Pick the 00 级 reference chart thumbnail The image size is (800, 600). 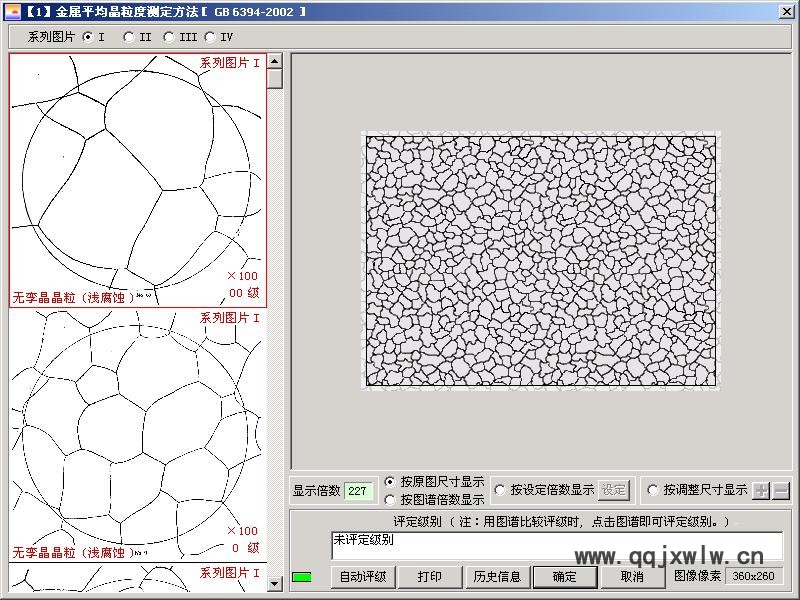click(138, 180)
